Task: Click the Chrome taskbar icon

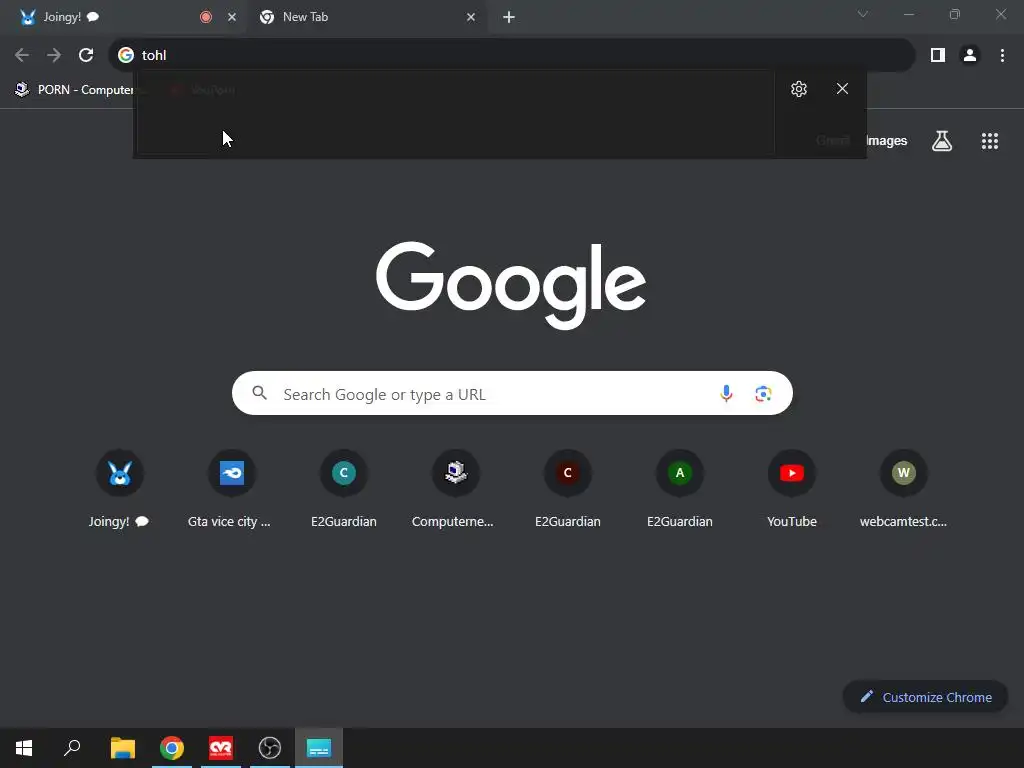Action: click(x=172, y=748)
